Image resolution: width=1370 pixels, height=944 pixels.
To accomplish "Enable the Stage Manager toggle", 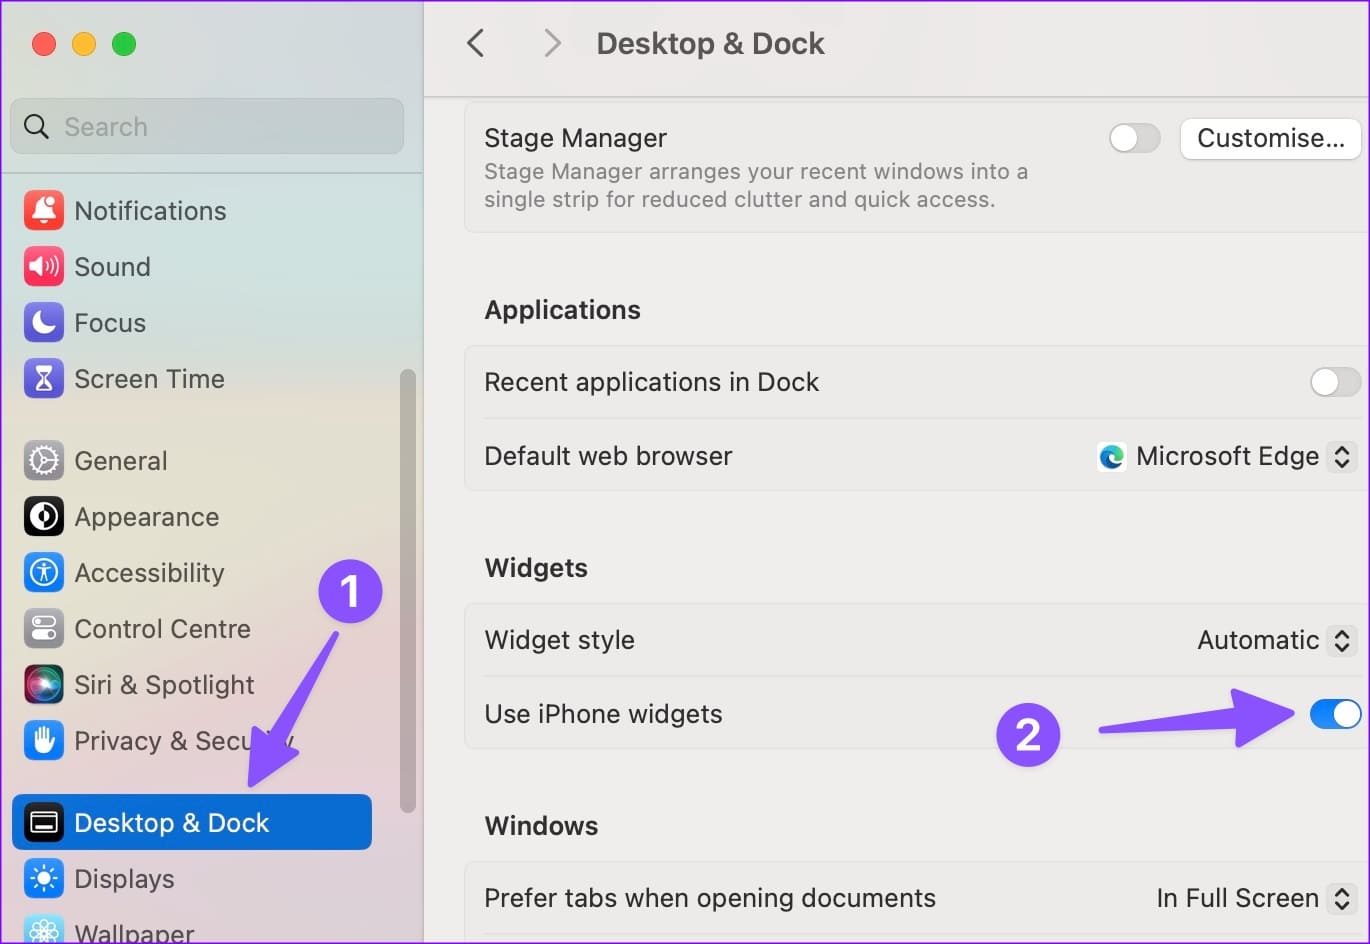I will coord(1134,138).
